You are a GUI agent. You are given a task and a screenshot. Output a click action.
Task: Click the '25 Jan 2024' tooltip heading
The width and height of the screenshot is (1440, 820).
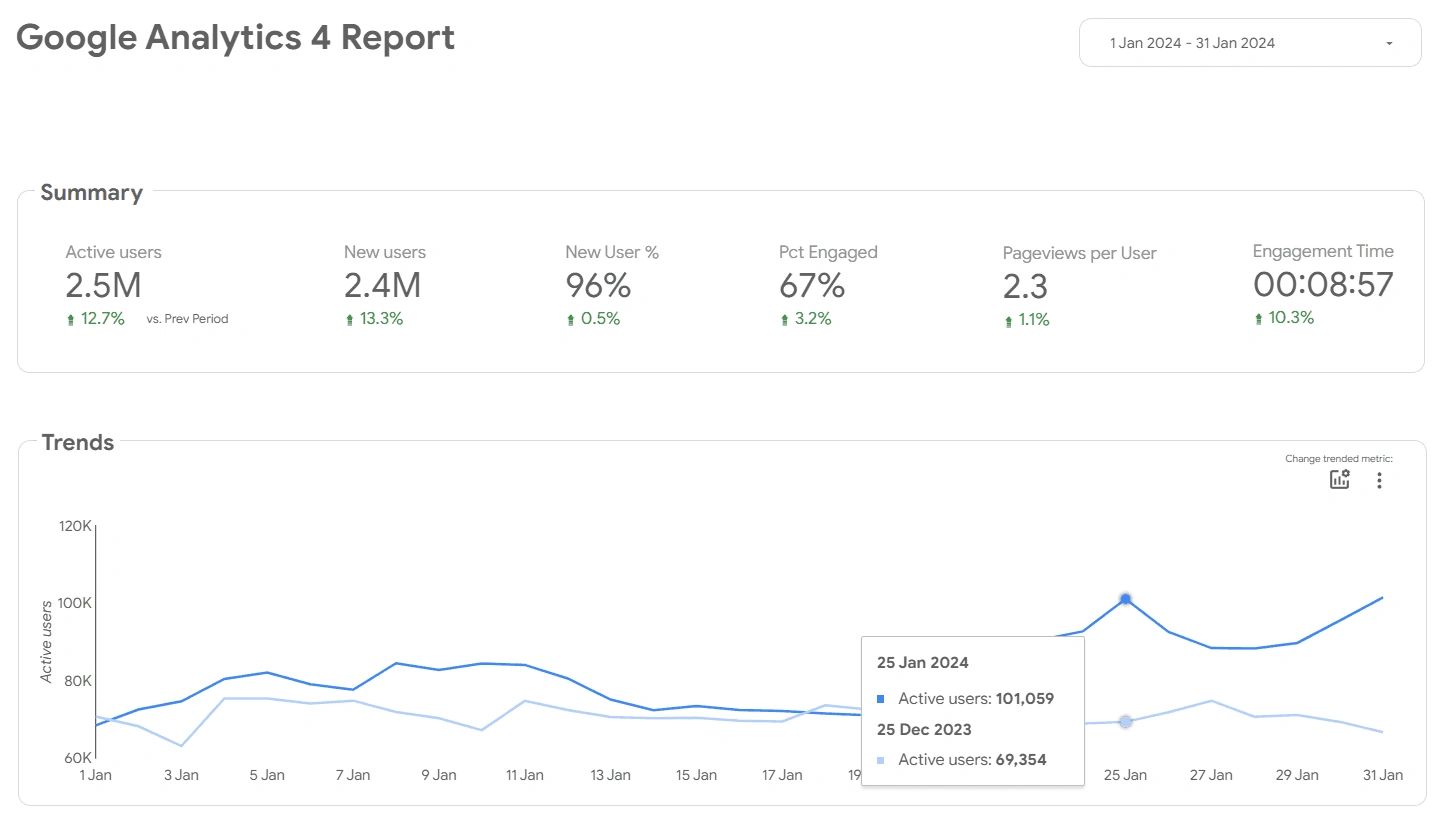[923, 662]
